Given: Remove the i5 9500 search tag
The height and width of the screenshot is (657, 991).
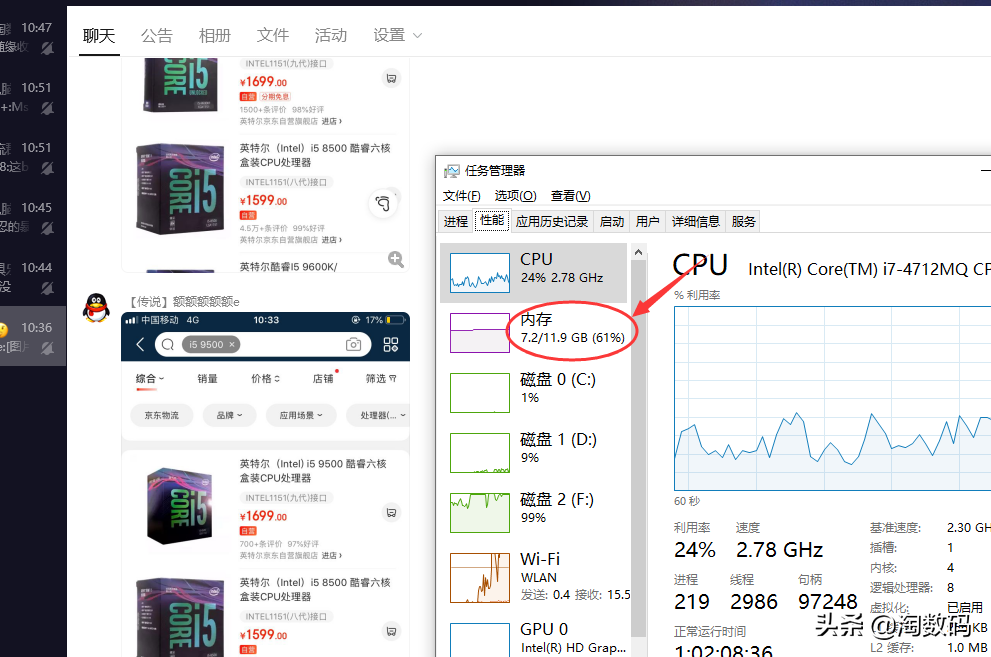Looking at the screenshot, I should point(232,344).
